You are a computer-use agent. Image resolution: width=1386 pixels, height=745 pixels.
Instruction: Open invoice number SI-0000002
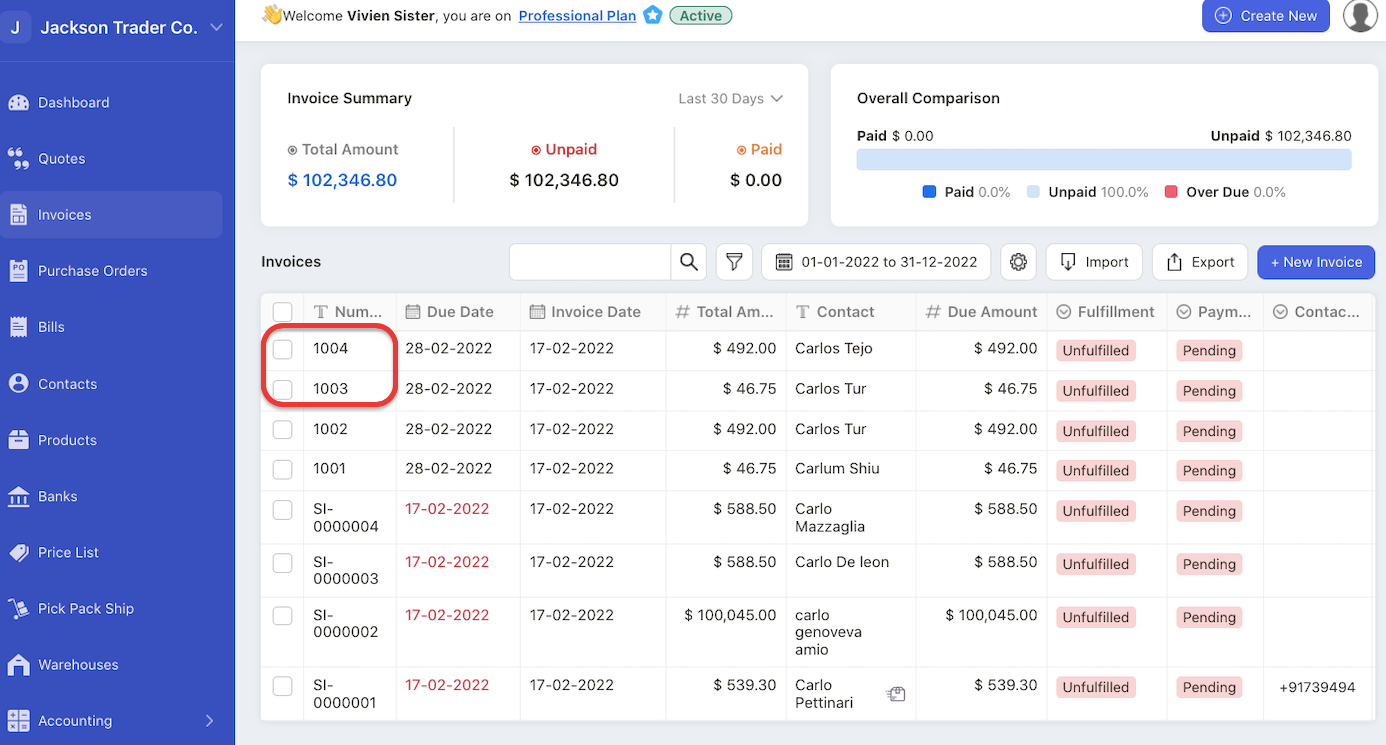345,624
